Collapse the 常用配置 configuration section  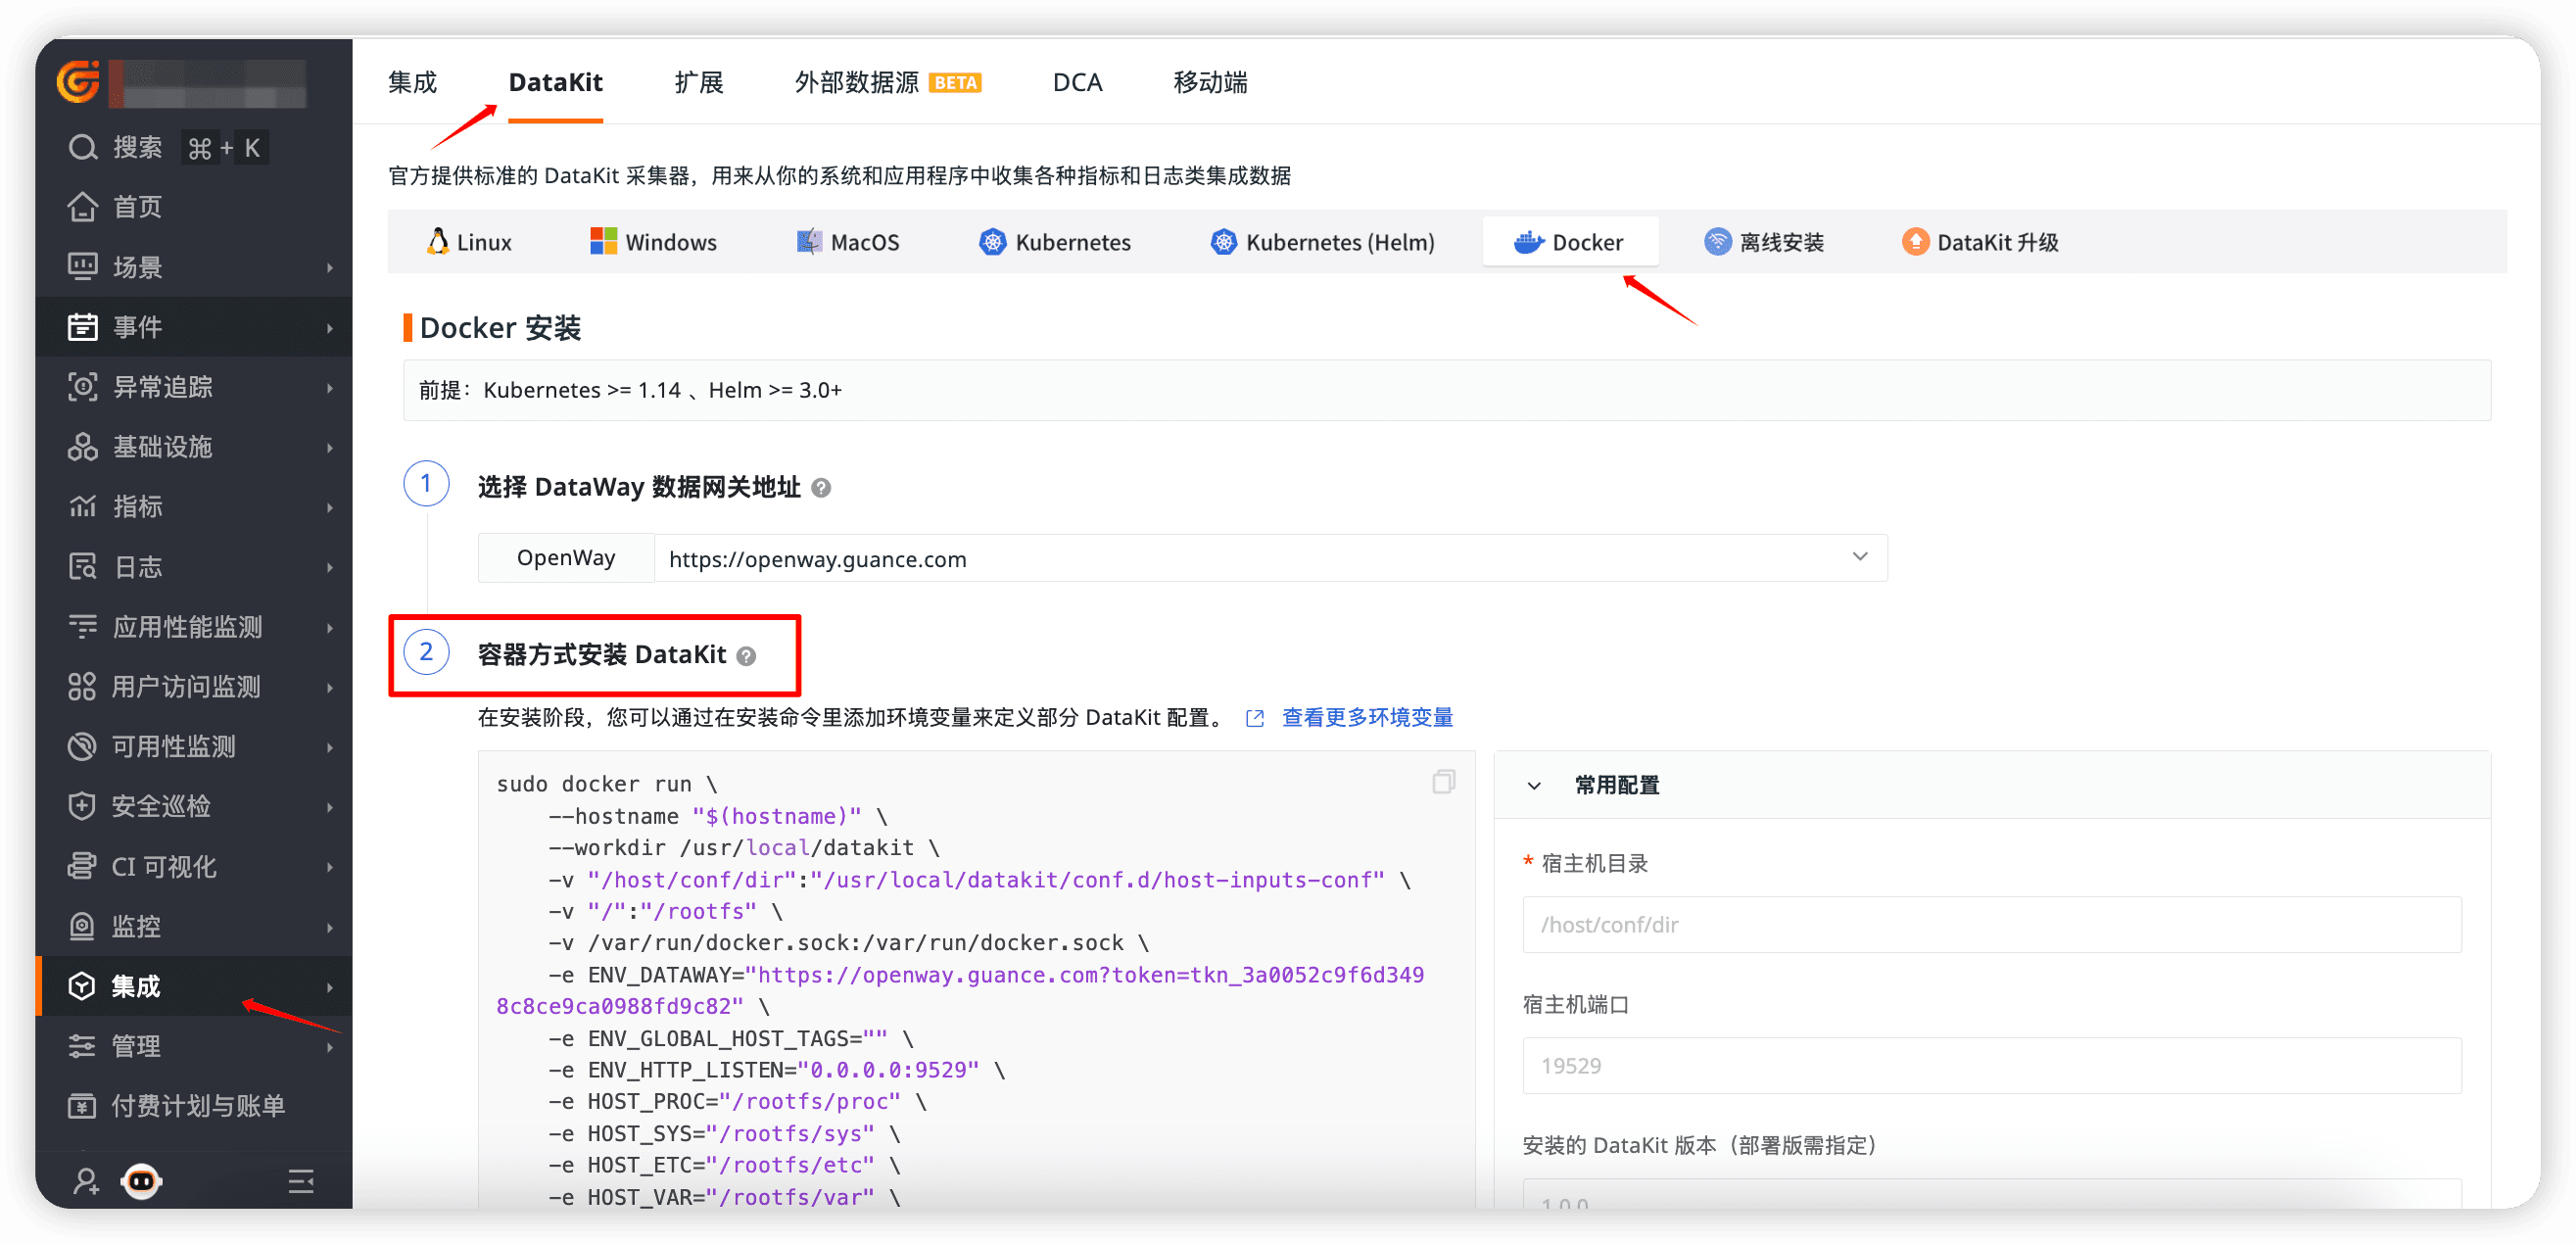click(x=1533, y=786)
